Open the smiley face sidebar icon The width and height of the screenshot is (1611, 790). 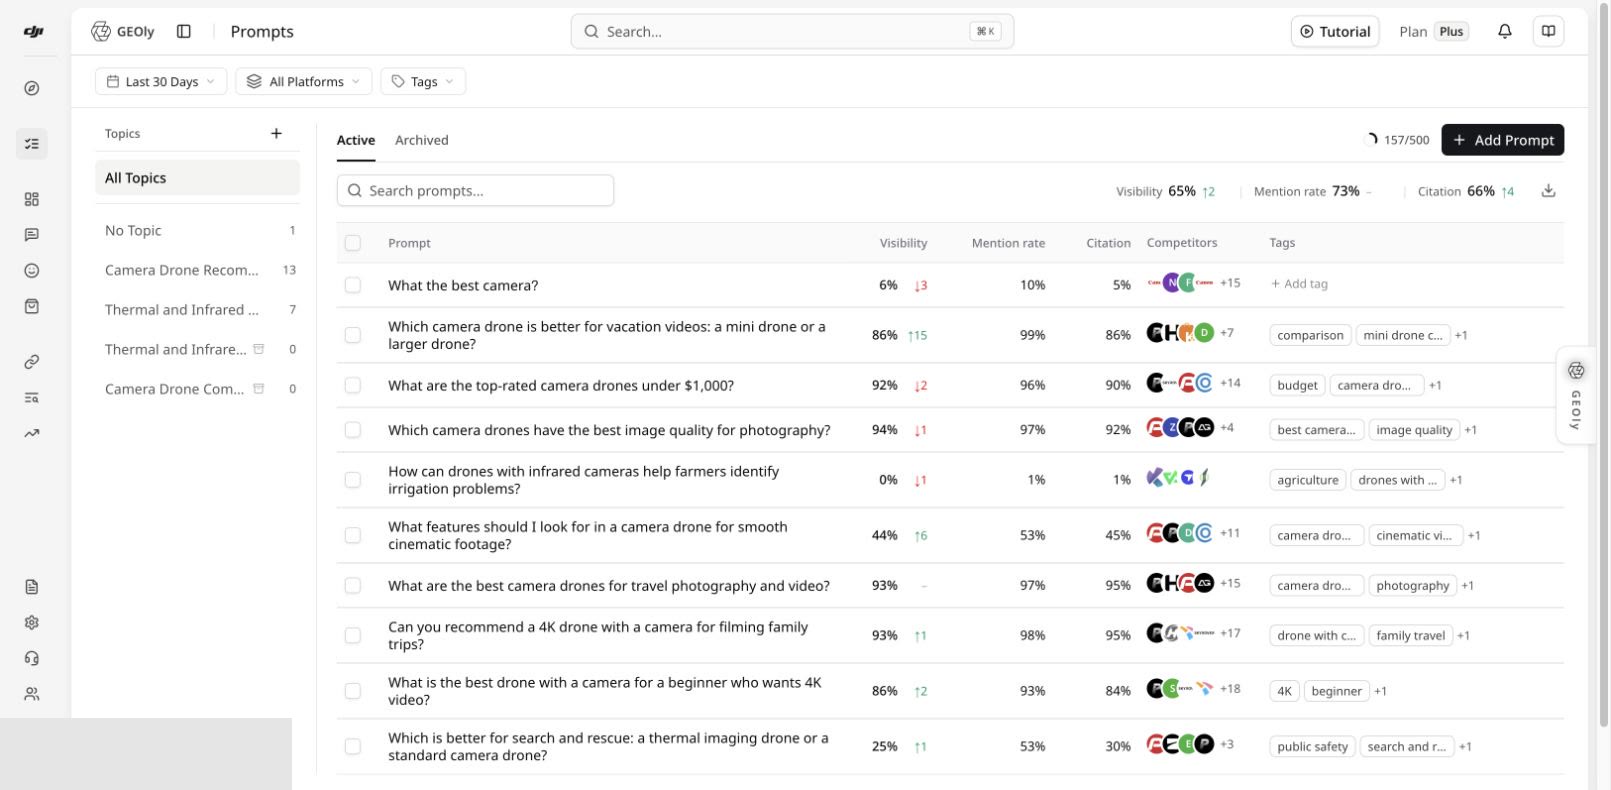coord(32,271)
